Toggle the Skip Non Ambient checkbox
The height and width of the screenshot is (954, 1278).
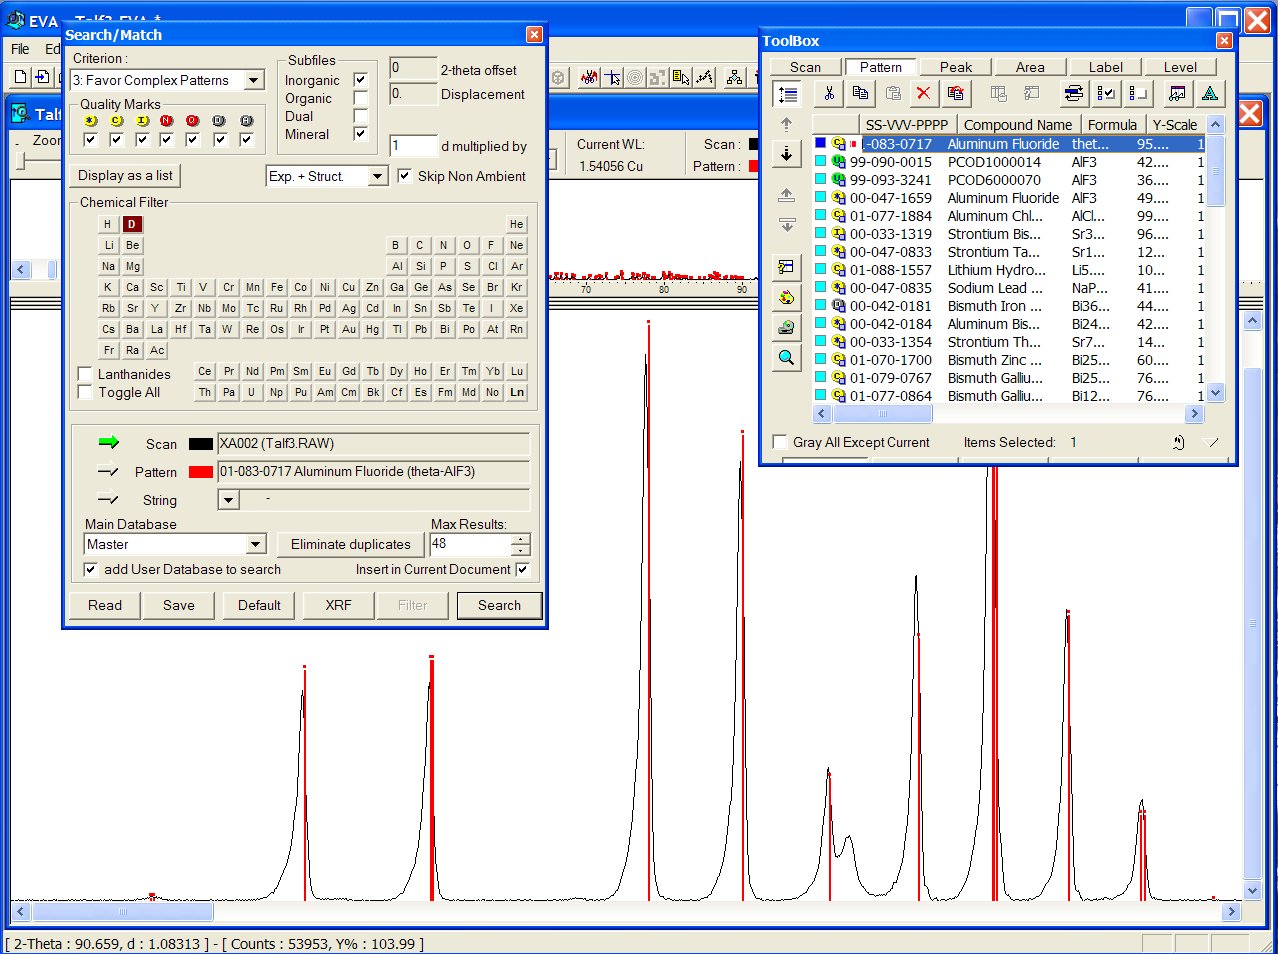404,176
